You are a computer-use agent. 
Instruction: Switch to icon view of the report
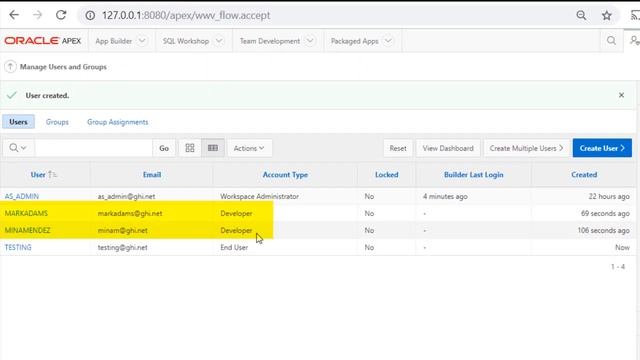tap(190, 148)
